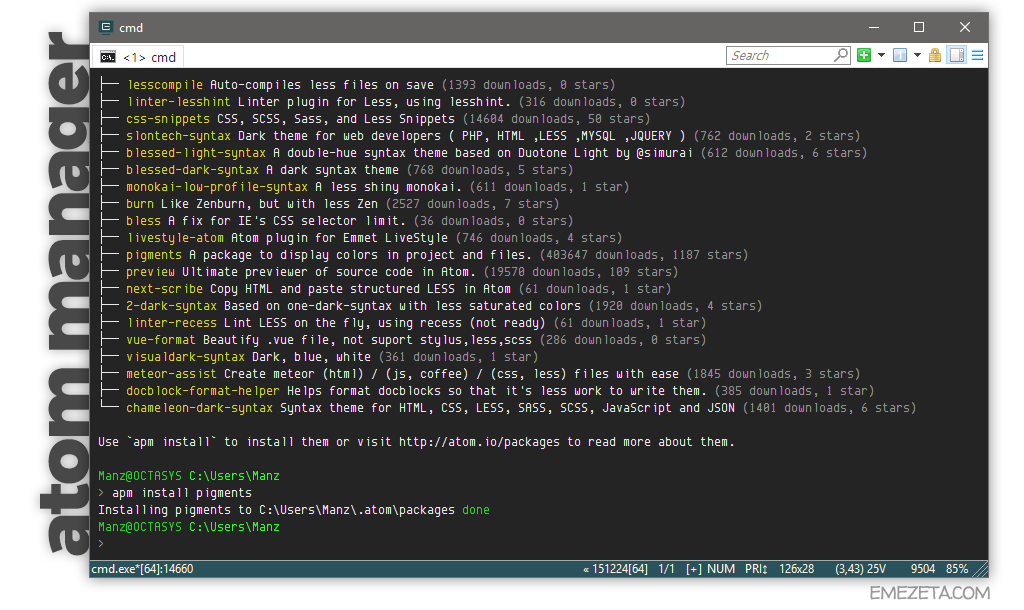Click the linter-lesshint package name
The height and width of the screenshot is (610, 1024).
click(179, 102)
